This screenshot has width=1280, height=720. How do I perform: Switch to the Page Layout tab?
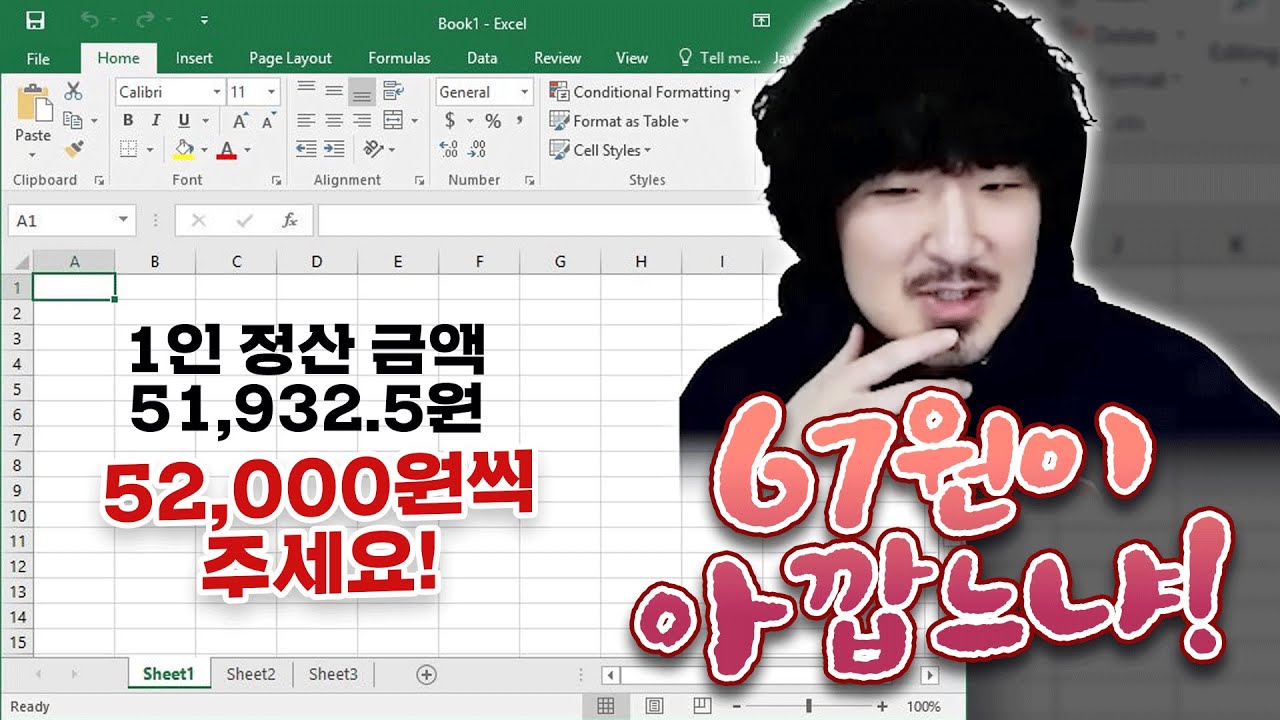(x=290, y=58)
